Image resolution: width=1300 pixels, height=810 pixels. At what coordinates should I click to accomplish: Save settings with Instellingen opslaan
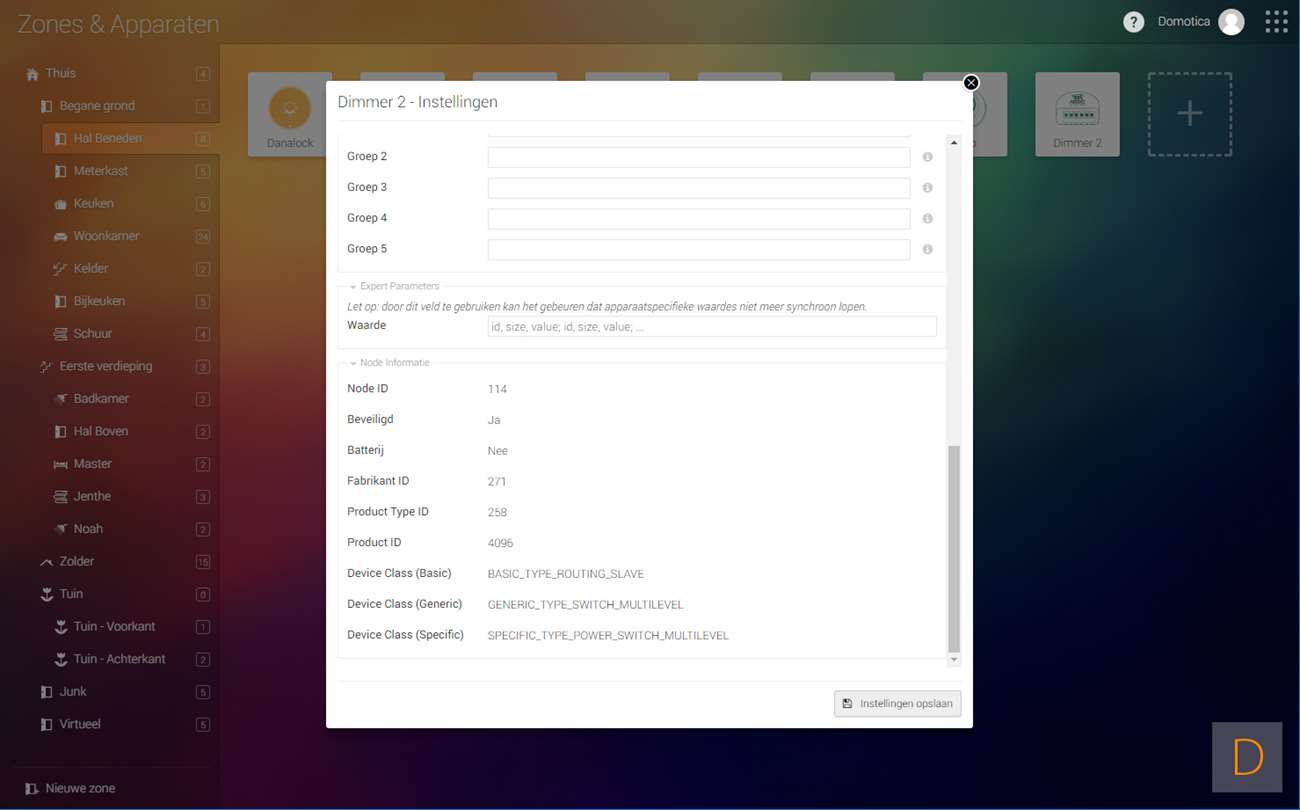click(898, 704)
